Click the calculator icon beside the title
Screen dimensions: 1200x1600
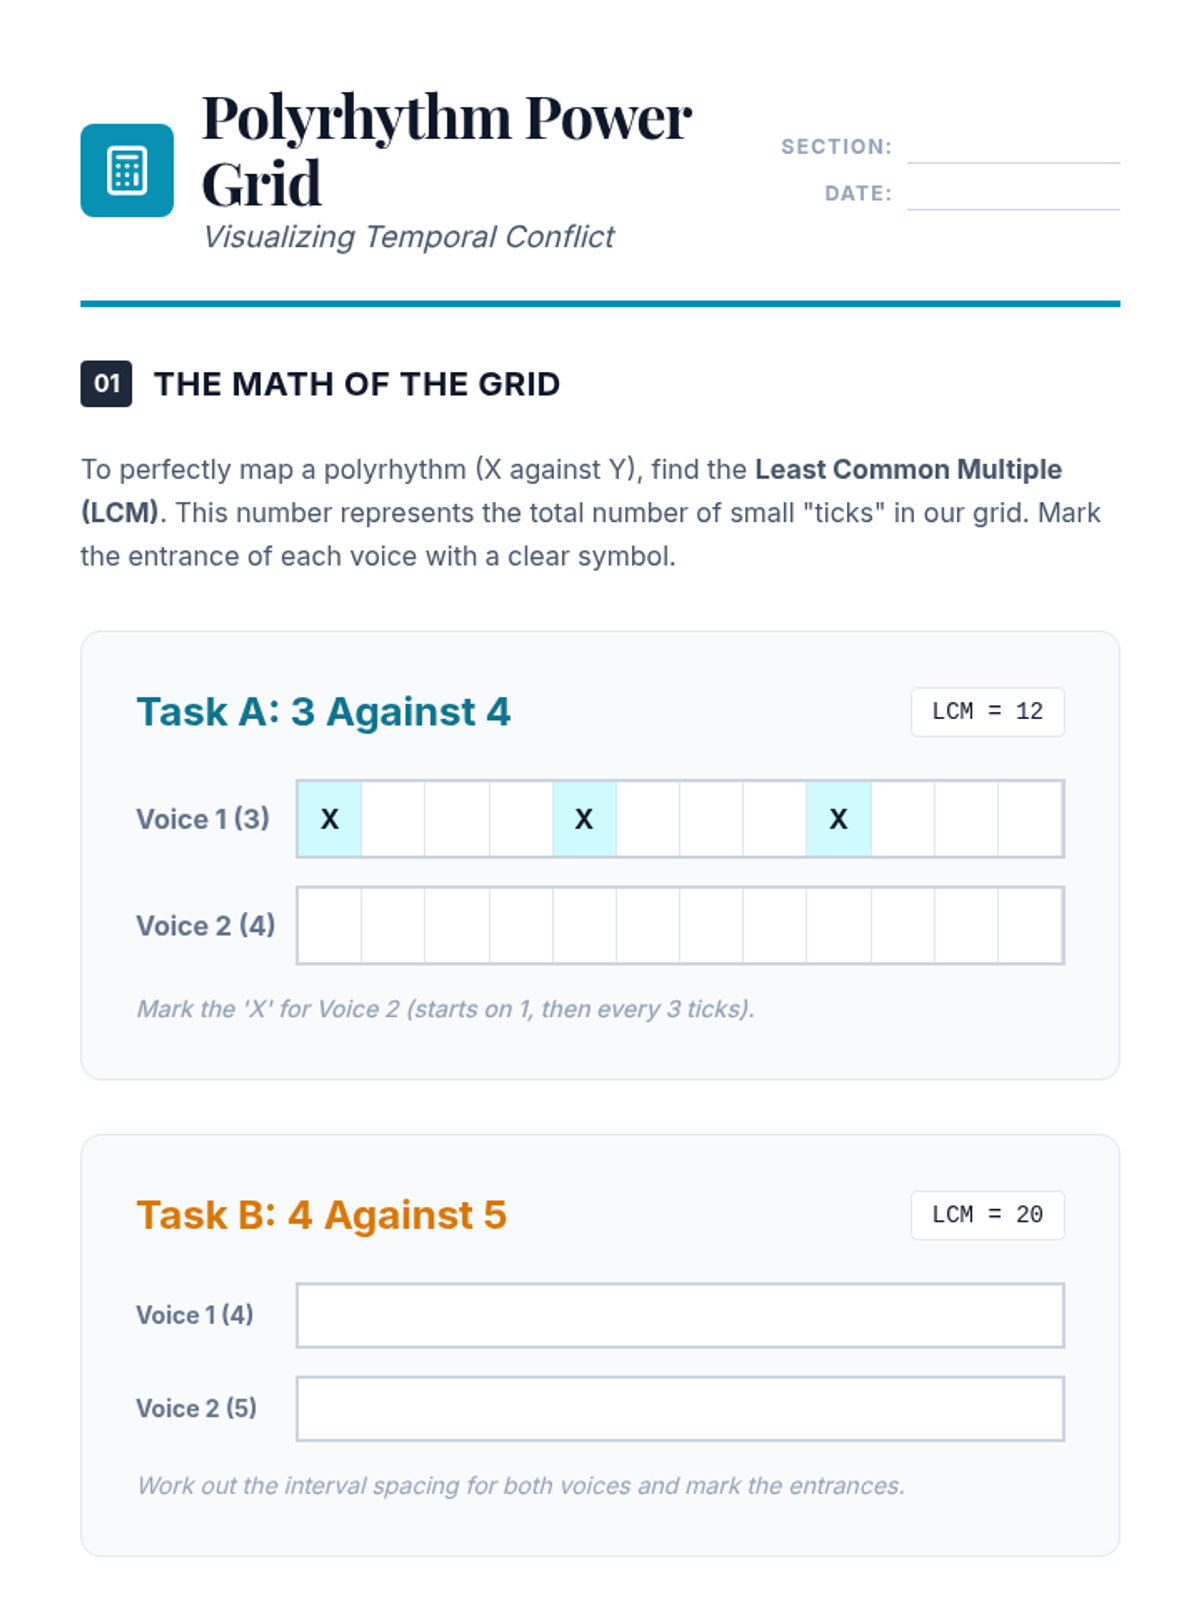127,170
